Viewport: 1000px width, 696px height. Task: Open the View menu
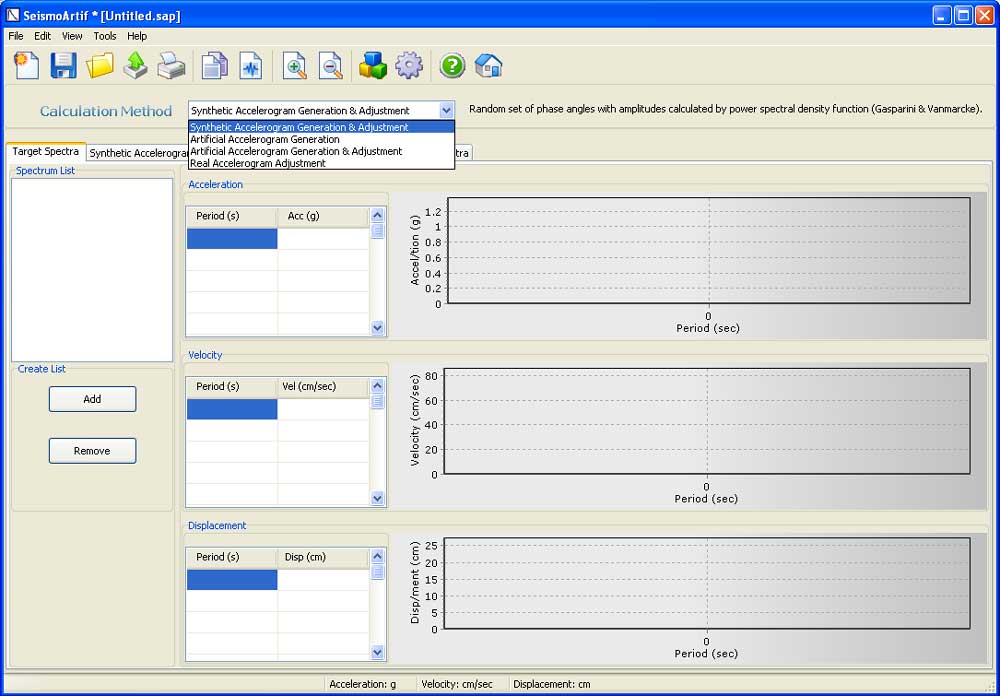[72, 36]
